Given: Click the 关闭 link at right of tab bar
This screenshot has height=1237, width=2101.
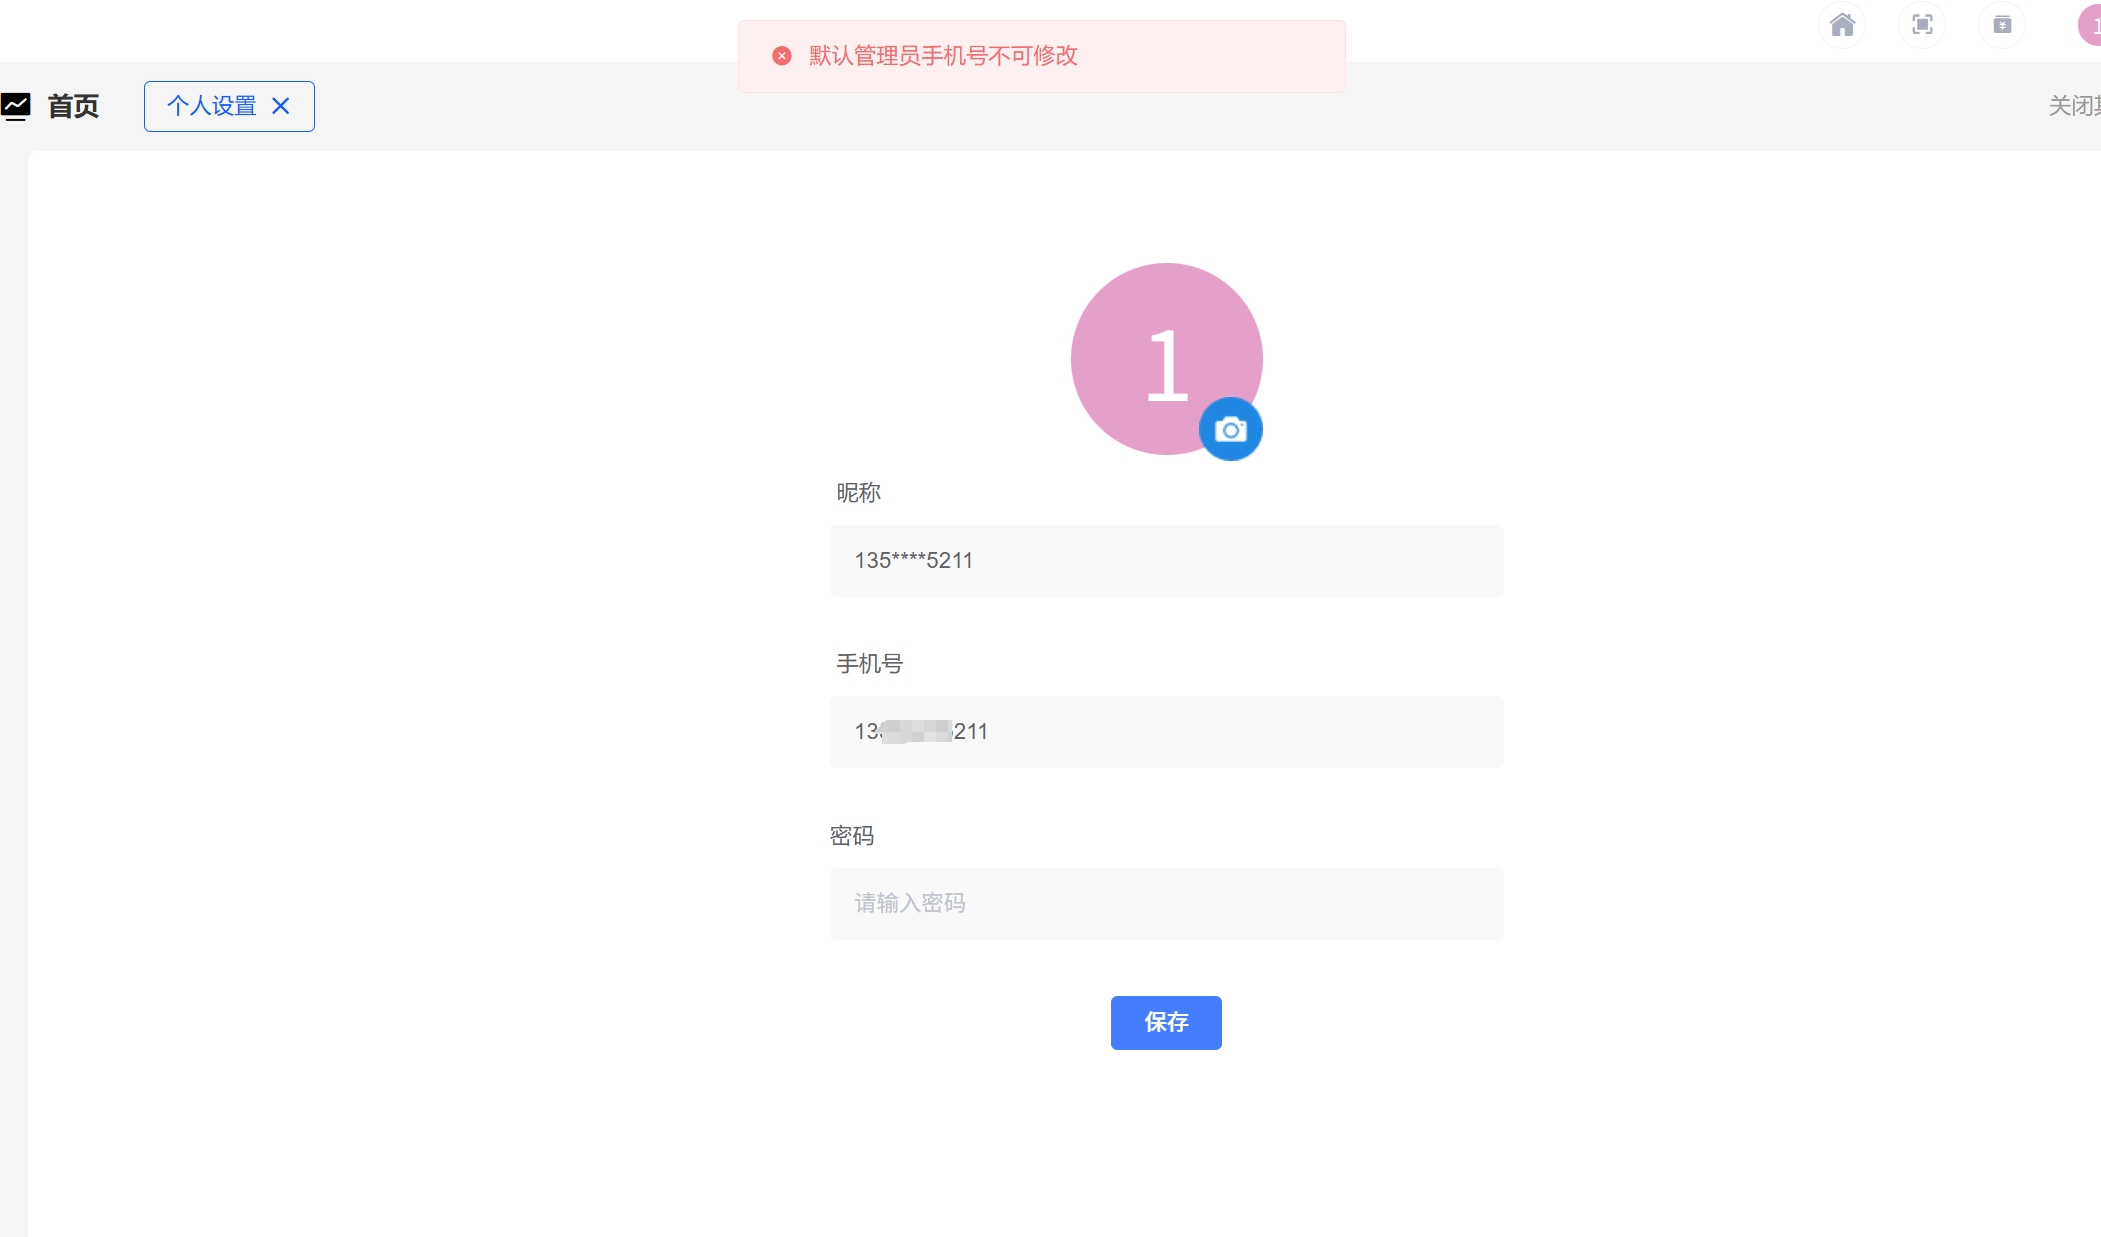Looking at the screenshot, I should point(2074,106).
